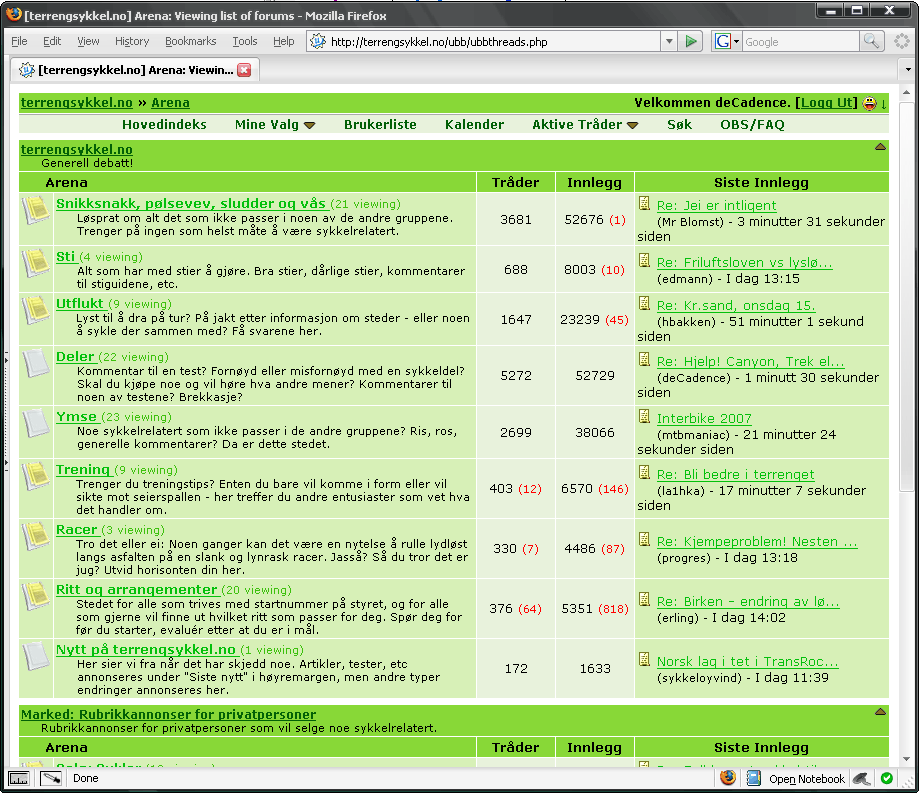The image size is (919, 793).
Task: Click the Logg Ut link
Action: (x=826, y=103)
